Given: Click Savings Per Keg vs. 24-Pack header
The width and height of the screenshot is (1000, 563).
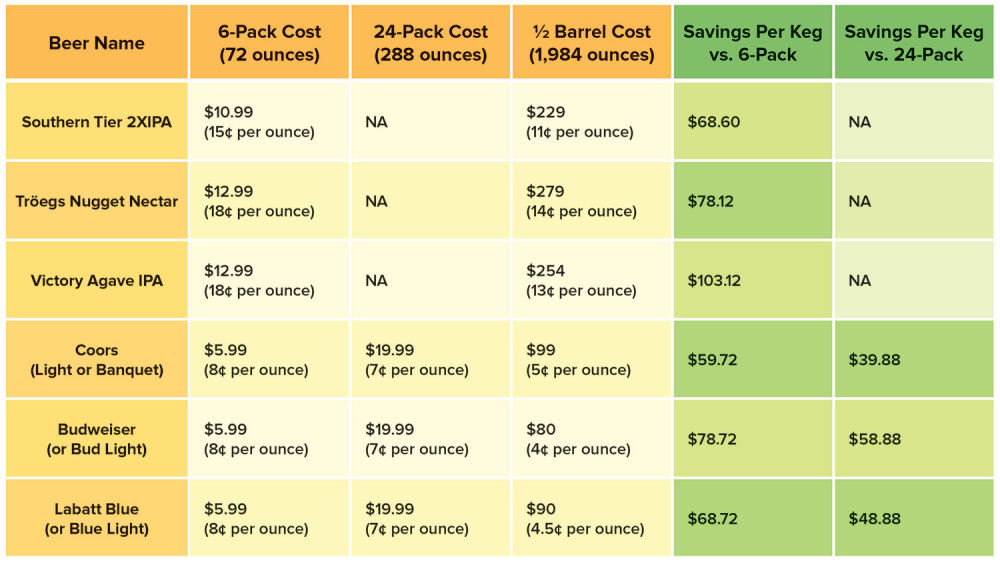Looking at the screenshot, I should (914, 42).
